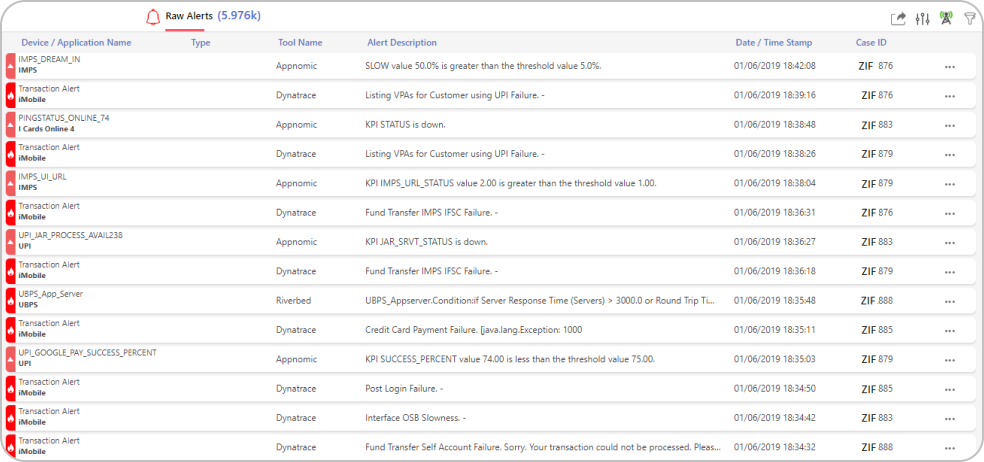Open more options for UPI_GOOGLE_PAY_SUCCESS_PERCENT row
Screen dimensions: 984x462
tap(949, 360)
